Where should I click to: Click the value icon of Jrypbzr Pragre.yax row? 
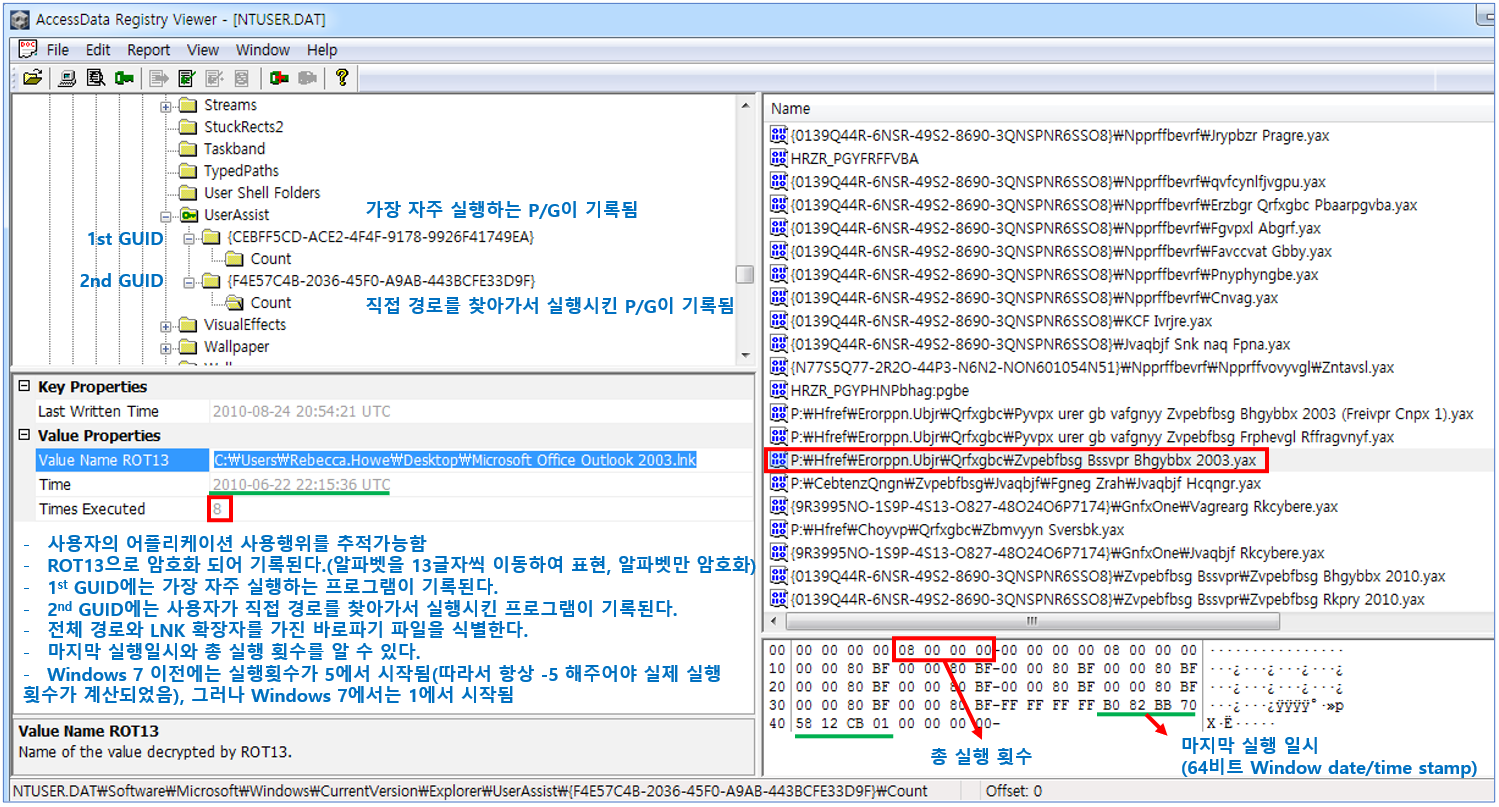click(778, 135)
